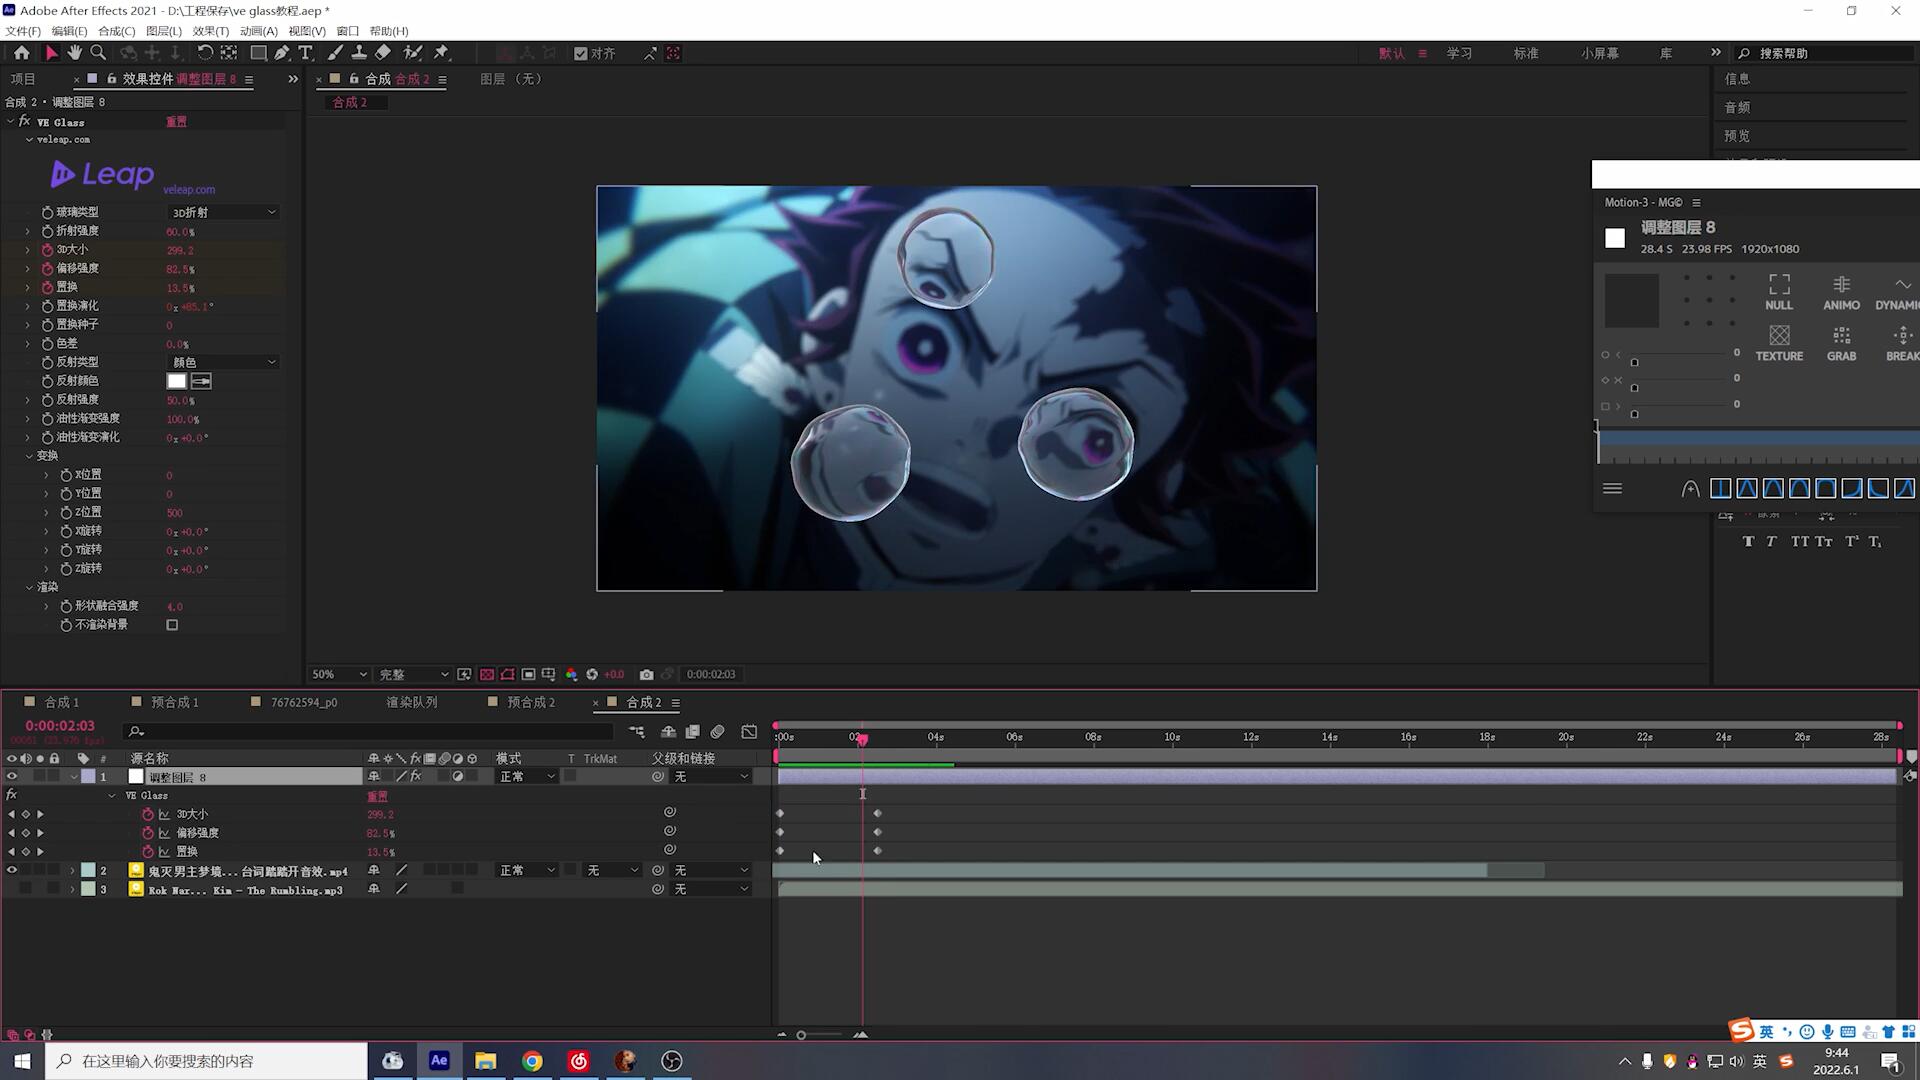Select the Pen tool
The height and width of the screenshot is (1080, 1920).
pos(282,53)
